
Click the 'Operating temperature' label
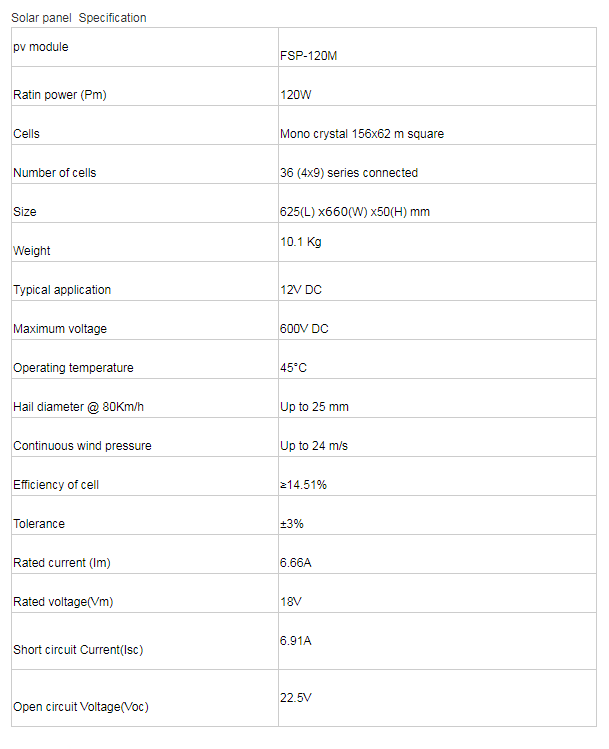(73, 368)
